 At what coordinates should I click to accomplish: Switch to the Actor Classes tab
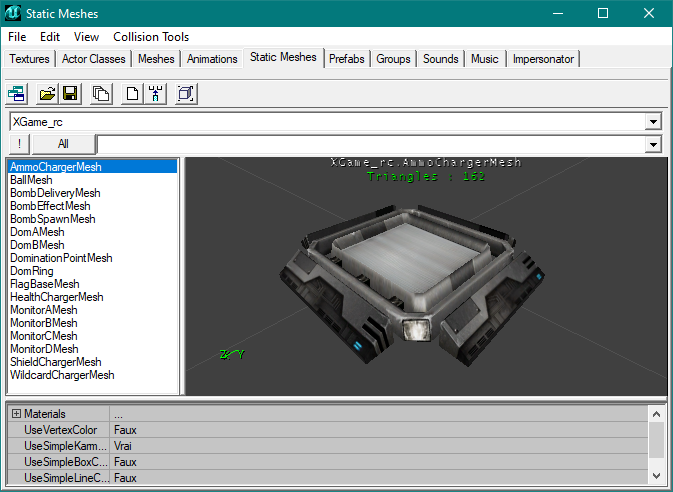pos(94,59)
